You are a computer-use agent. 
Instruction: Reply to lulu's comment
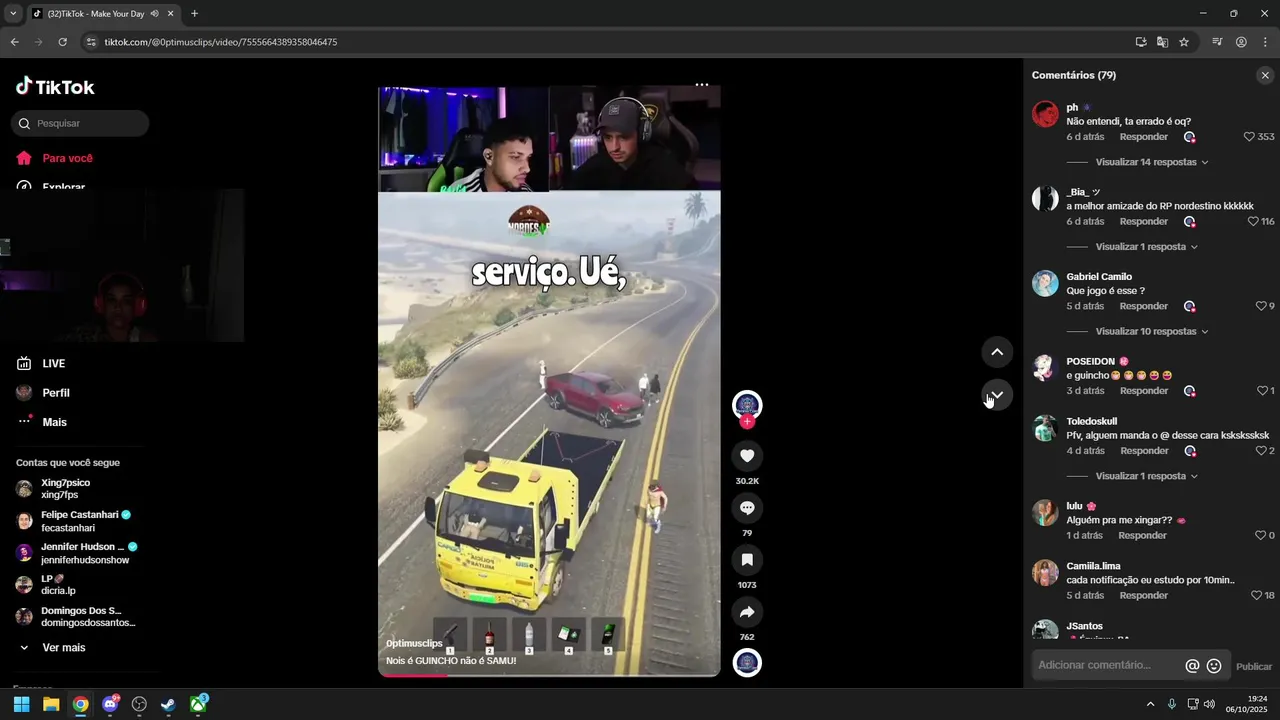(x=1143, y=536)
